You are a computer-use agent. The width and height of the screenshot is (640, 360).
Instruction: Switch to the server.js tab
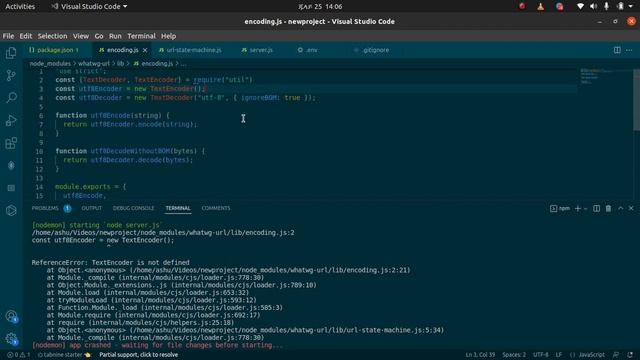(257, 50)
